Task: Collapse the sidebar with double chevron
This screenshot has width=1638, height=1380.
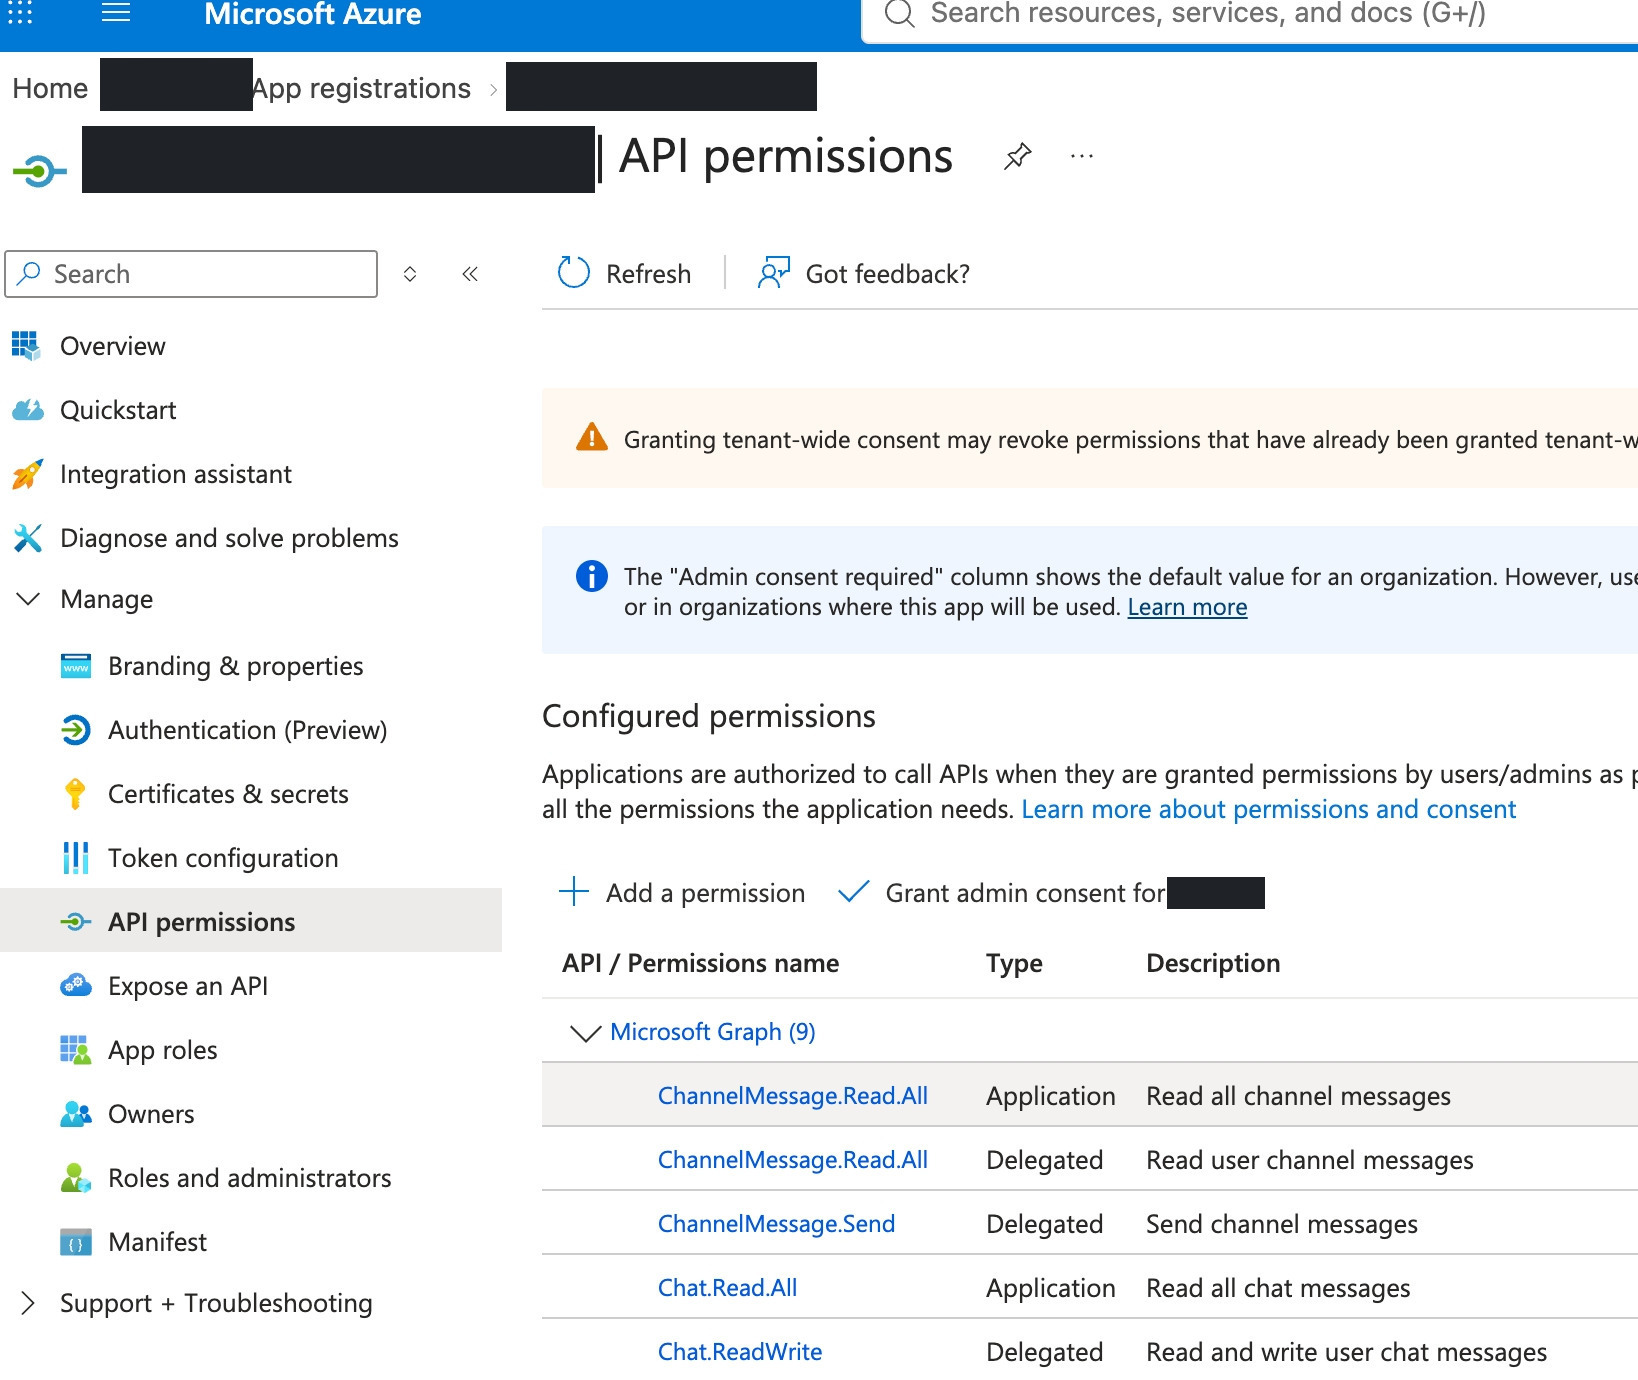Action: (470, 274)
